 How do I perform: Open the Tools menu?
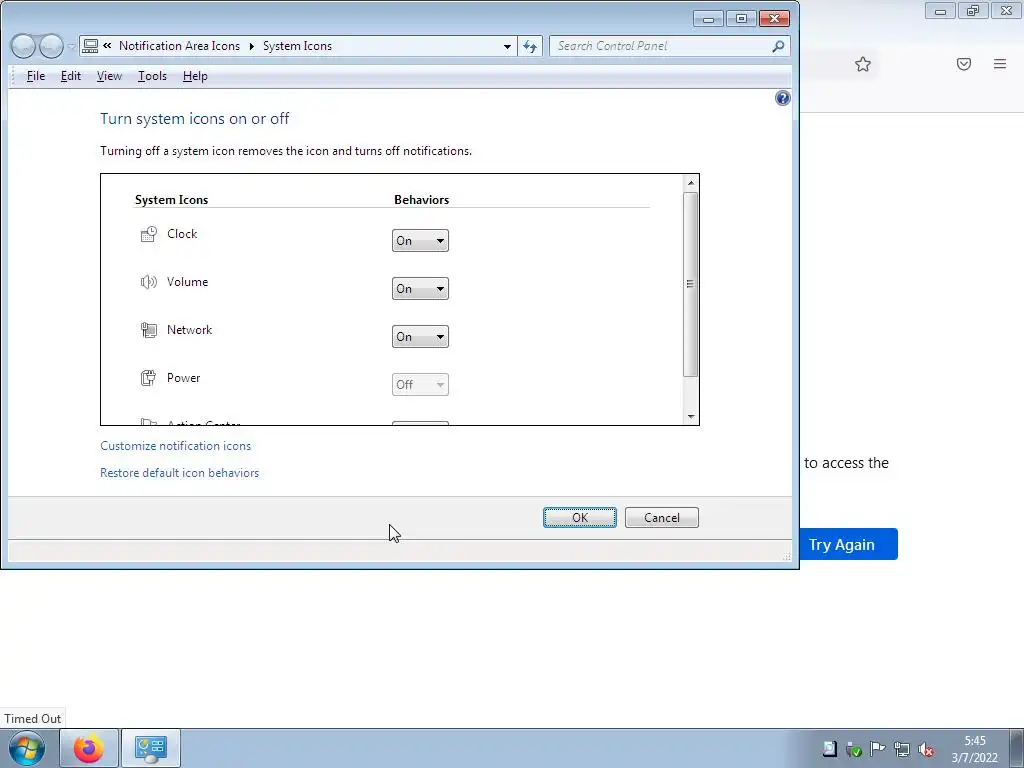click(152, 76)
